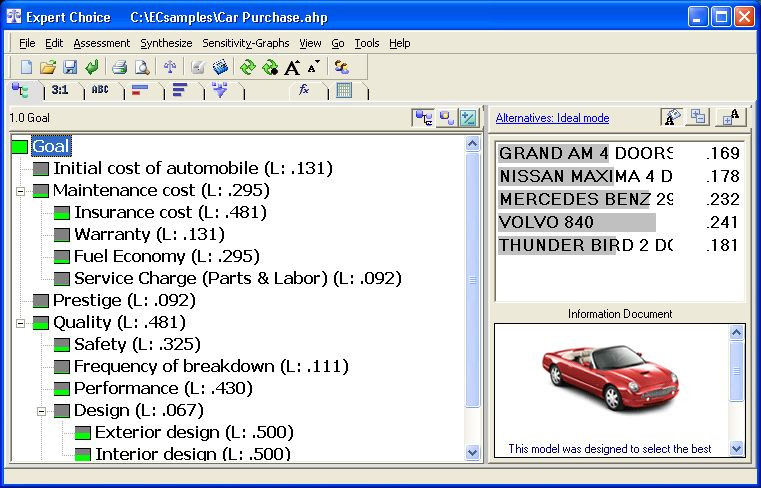The height and width of the screenshot is (488, 761).
Task: Click green arrows icon with black dot
Action: pos(270,67)
